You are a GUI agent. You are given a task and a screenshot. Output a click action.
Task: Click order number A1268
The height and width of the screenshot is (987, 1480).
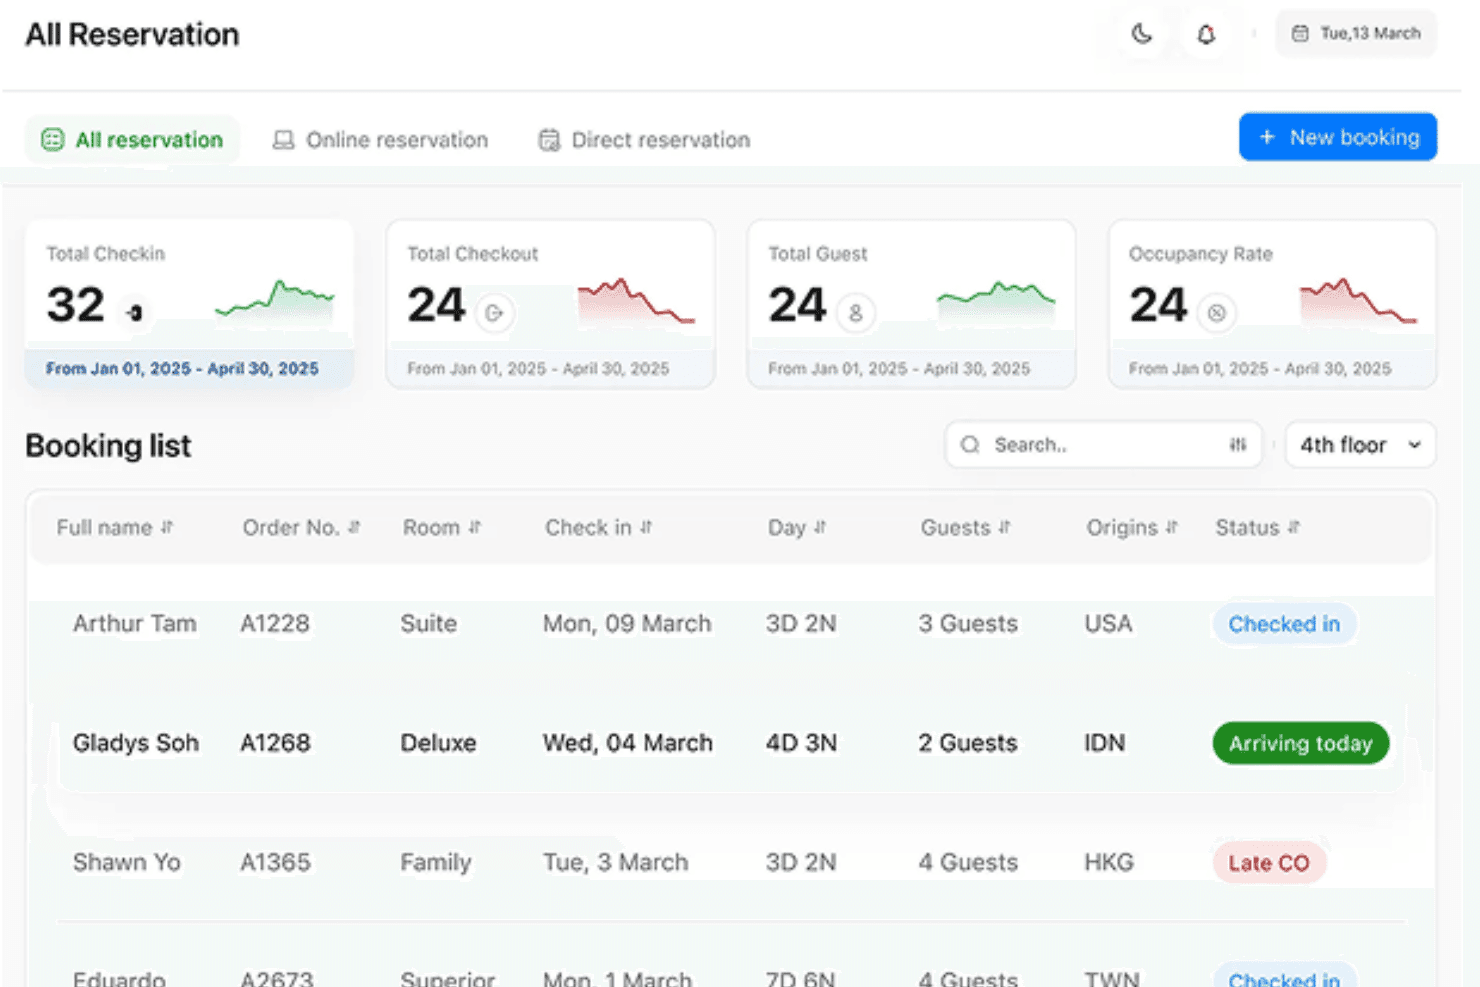point(275,743)
